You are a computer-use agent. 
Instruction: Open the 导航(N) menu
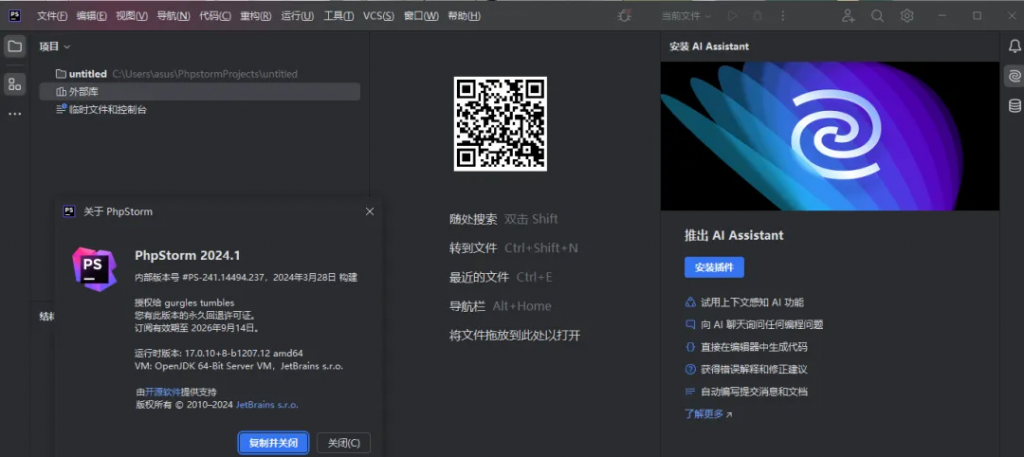(x=173, y=16)
